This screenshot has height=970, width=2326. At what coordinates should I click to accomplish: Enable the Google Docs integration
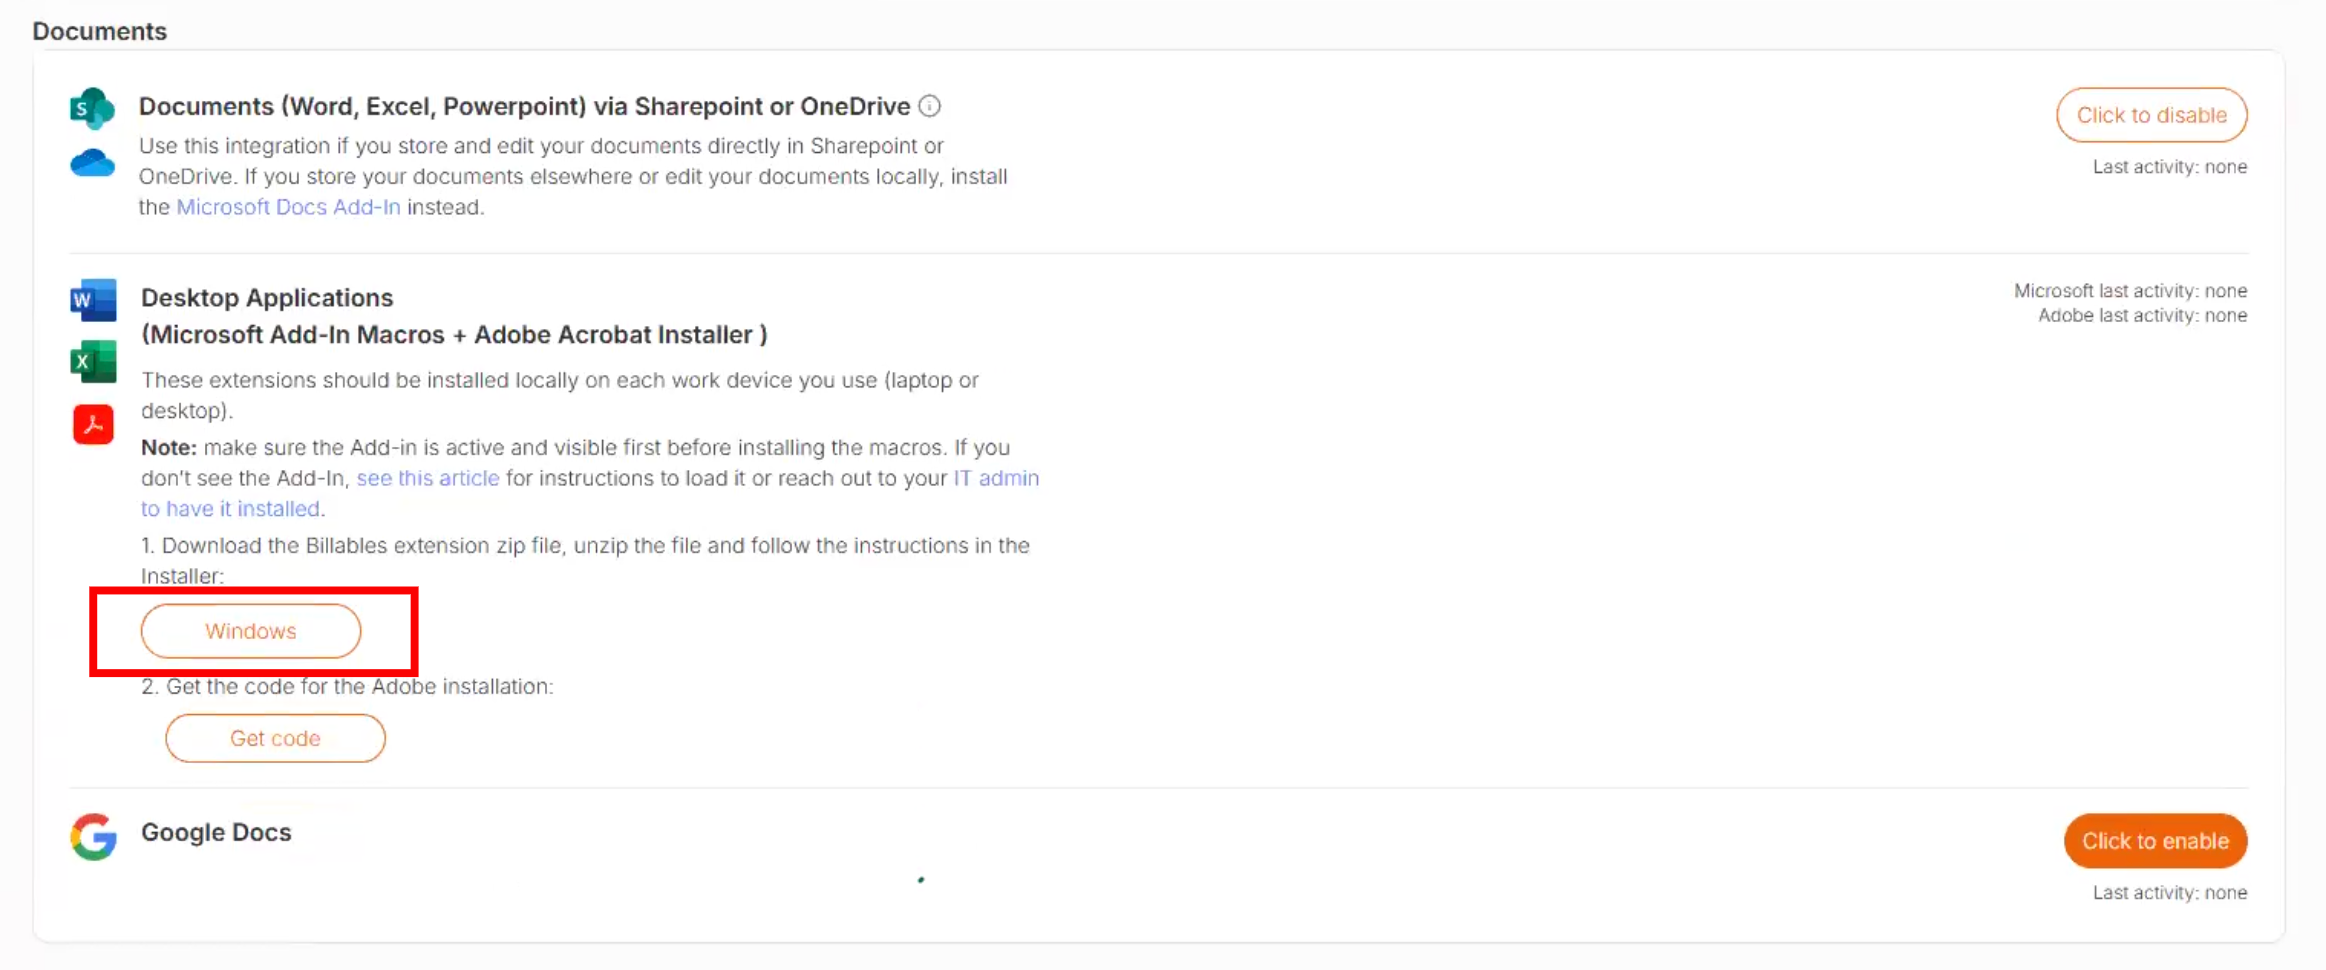pyautogui.click(x=2155, y=841)
